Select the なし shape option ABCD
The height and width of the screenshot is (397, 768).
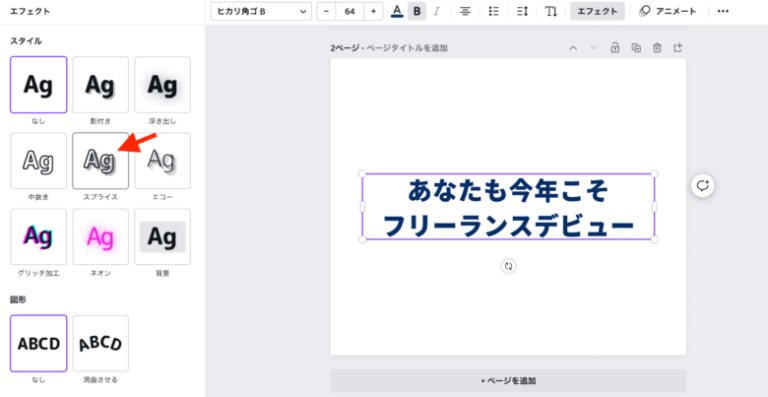point(38,343)
